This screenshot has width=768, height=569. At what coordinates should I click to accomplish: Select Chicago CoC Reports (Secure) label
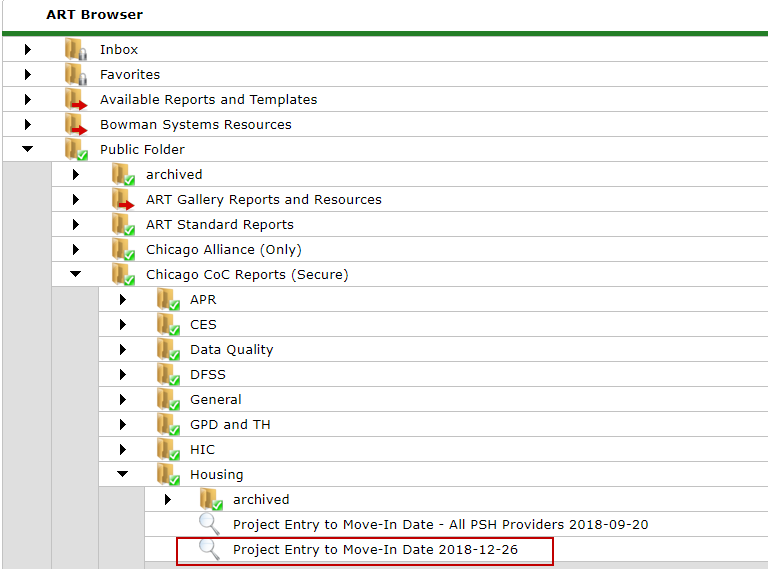coord(247,275)
